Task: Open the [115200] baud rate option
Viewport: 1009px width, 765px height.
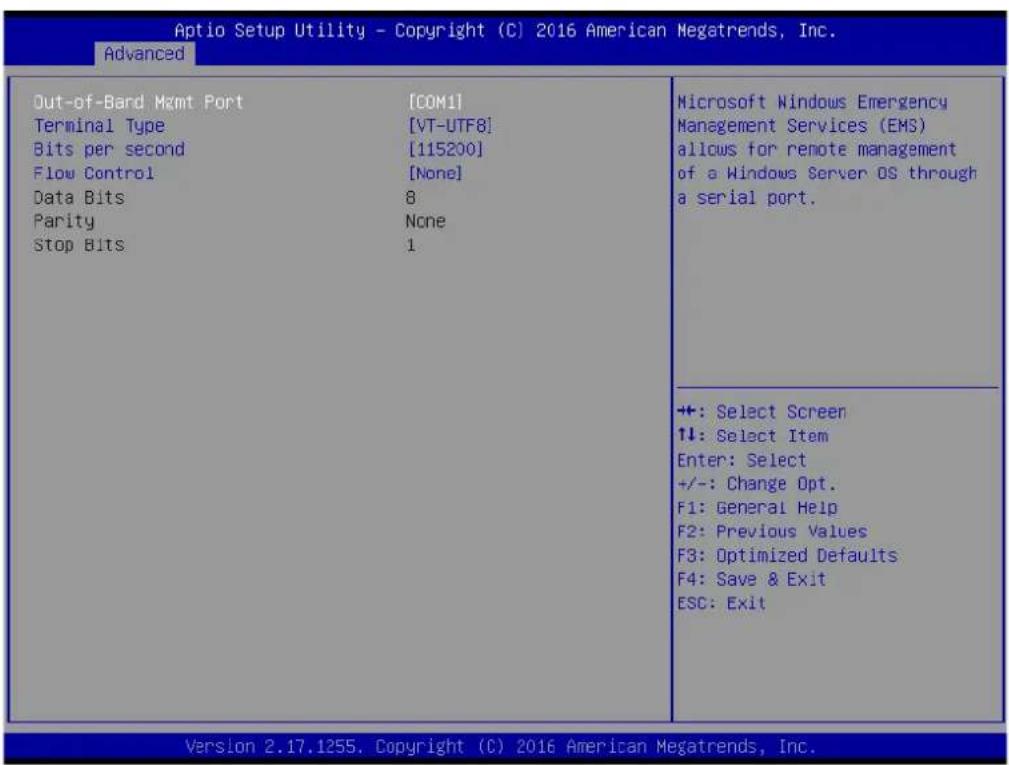Action: [445, 150]
